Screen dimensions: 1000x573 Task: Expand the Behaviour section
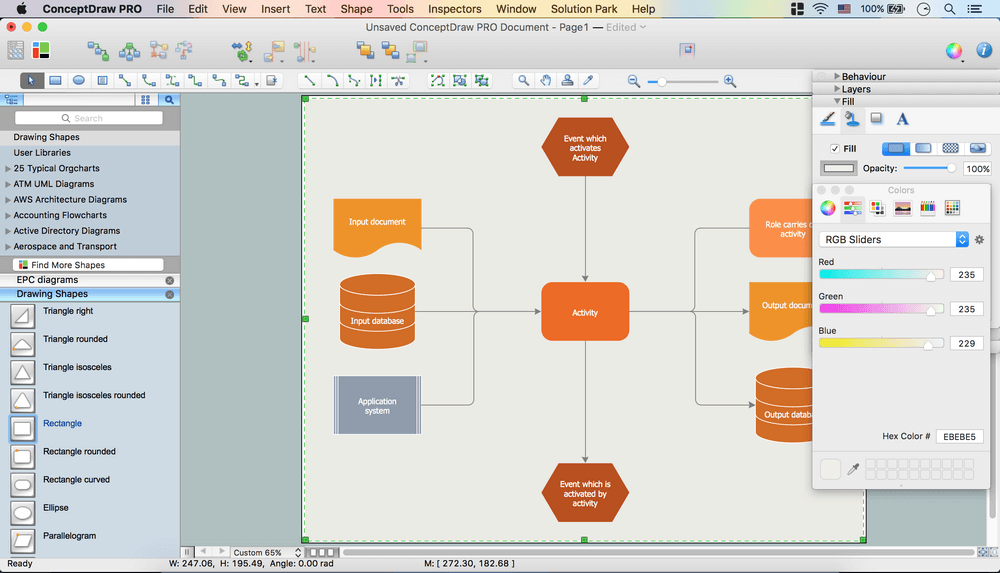click(x=864, y=76)
